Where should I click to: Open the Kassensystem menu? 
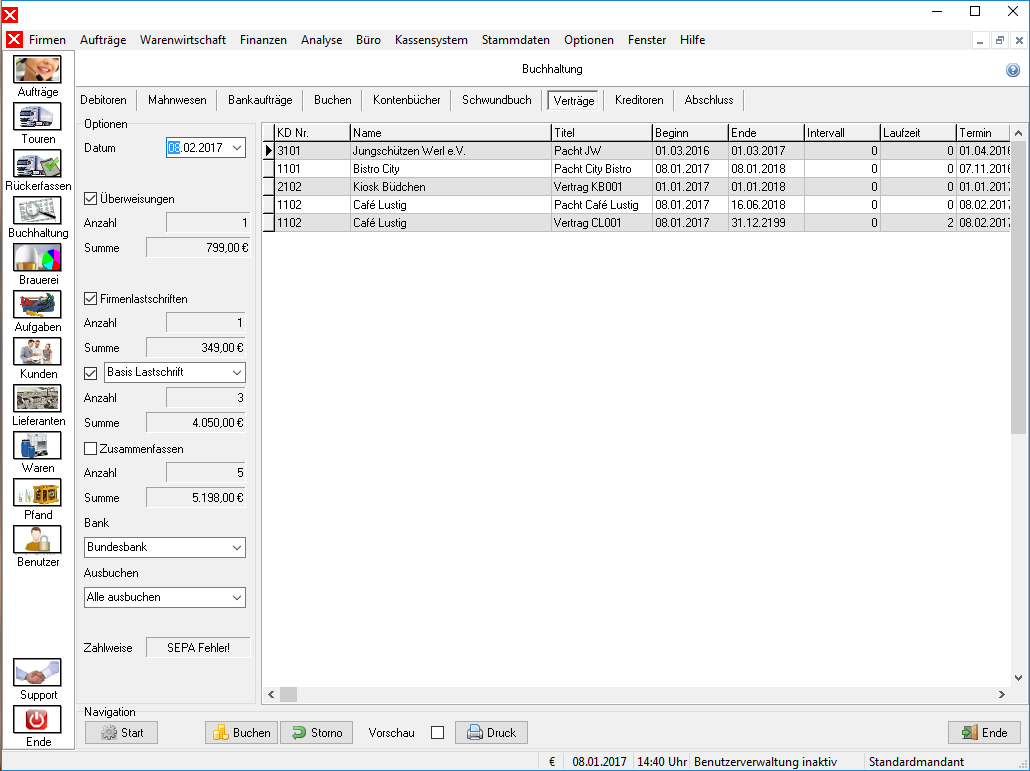432,40
